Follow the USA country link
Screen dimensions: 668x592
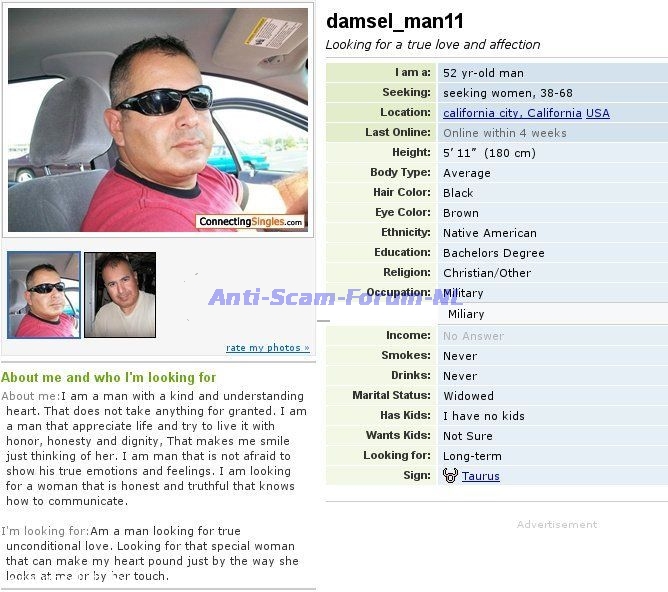(x=597, y=113)
